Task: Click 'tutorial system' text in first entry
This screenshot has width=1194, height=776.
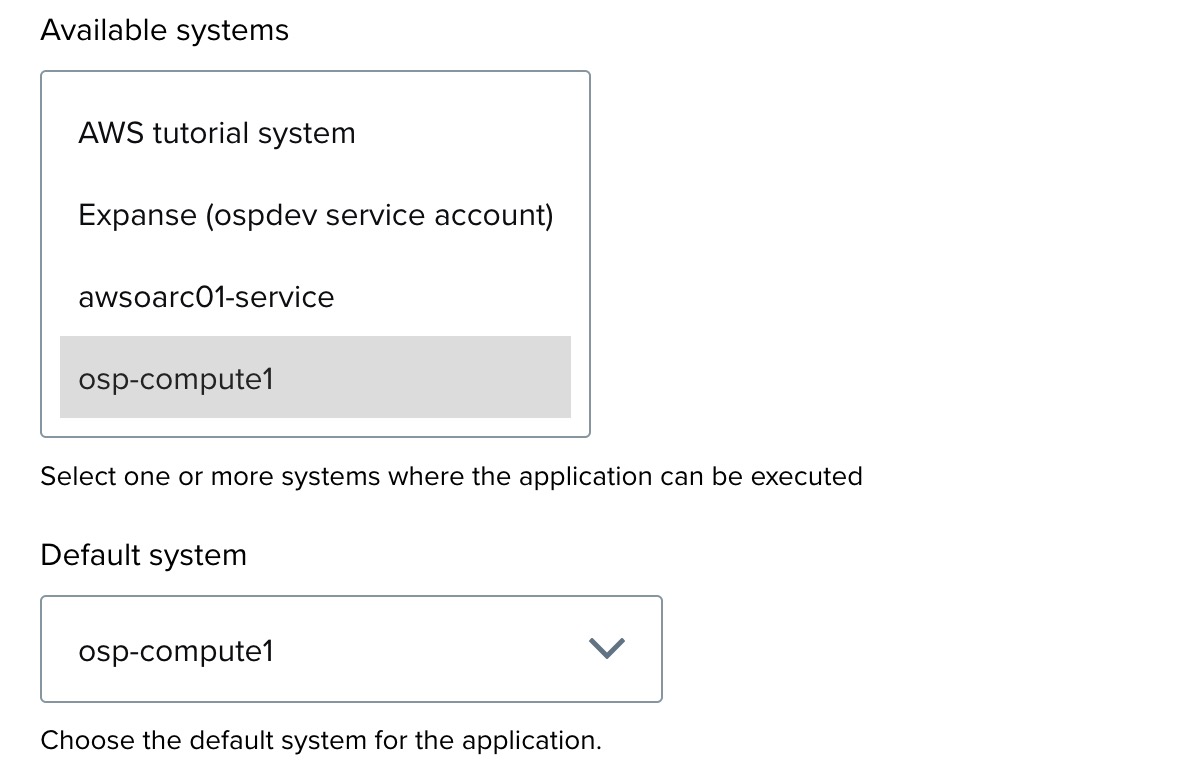Action: pos(254,133)
